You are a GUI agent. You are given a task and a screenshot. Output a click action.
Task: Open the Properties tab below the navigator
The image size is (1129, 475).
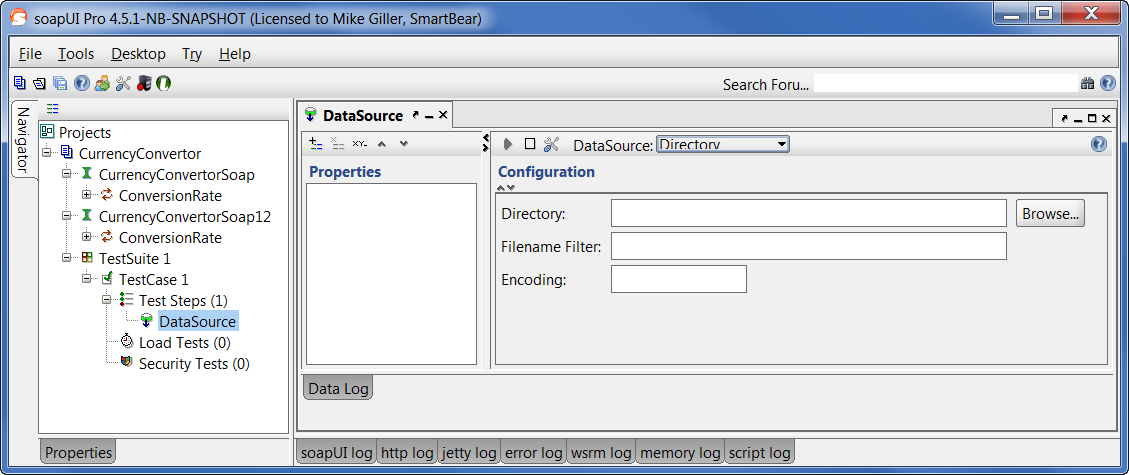78,453
